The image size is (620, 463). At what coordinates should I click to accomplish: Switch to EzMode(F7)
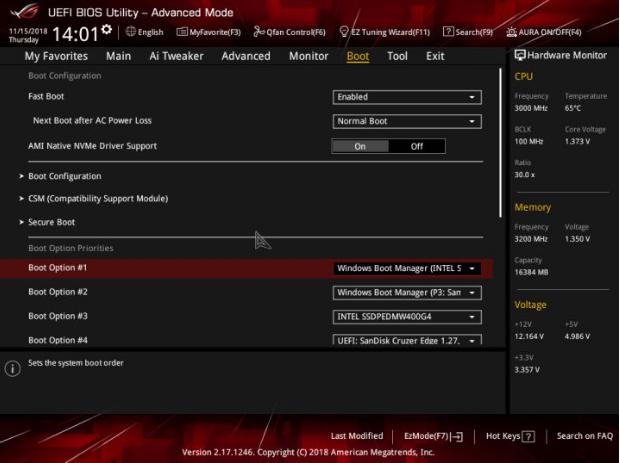433,436
